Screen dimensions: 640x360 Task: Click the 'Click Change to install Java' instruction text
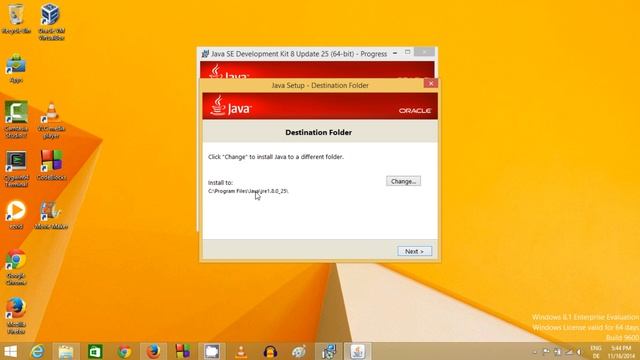[x=276, y=157]
